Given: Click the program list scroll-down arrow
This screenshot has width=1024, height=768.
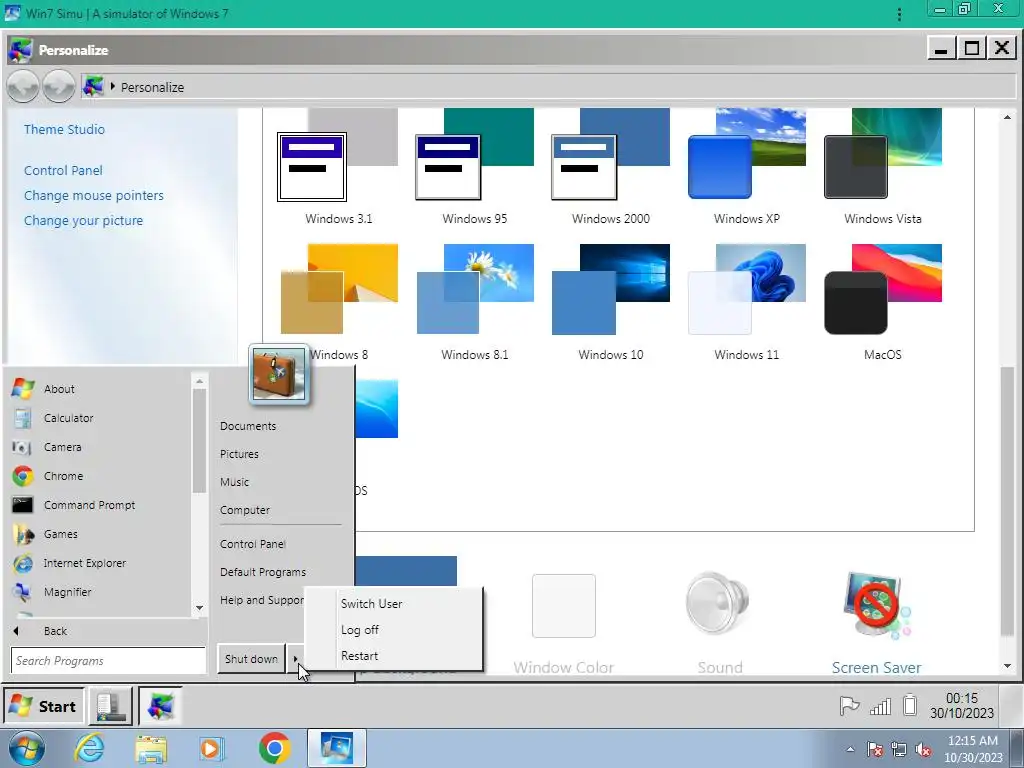Looking at the screenshot, I should pos(200,608).
